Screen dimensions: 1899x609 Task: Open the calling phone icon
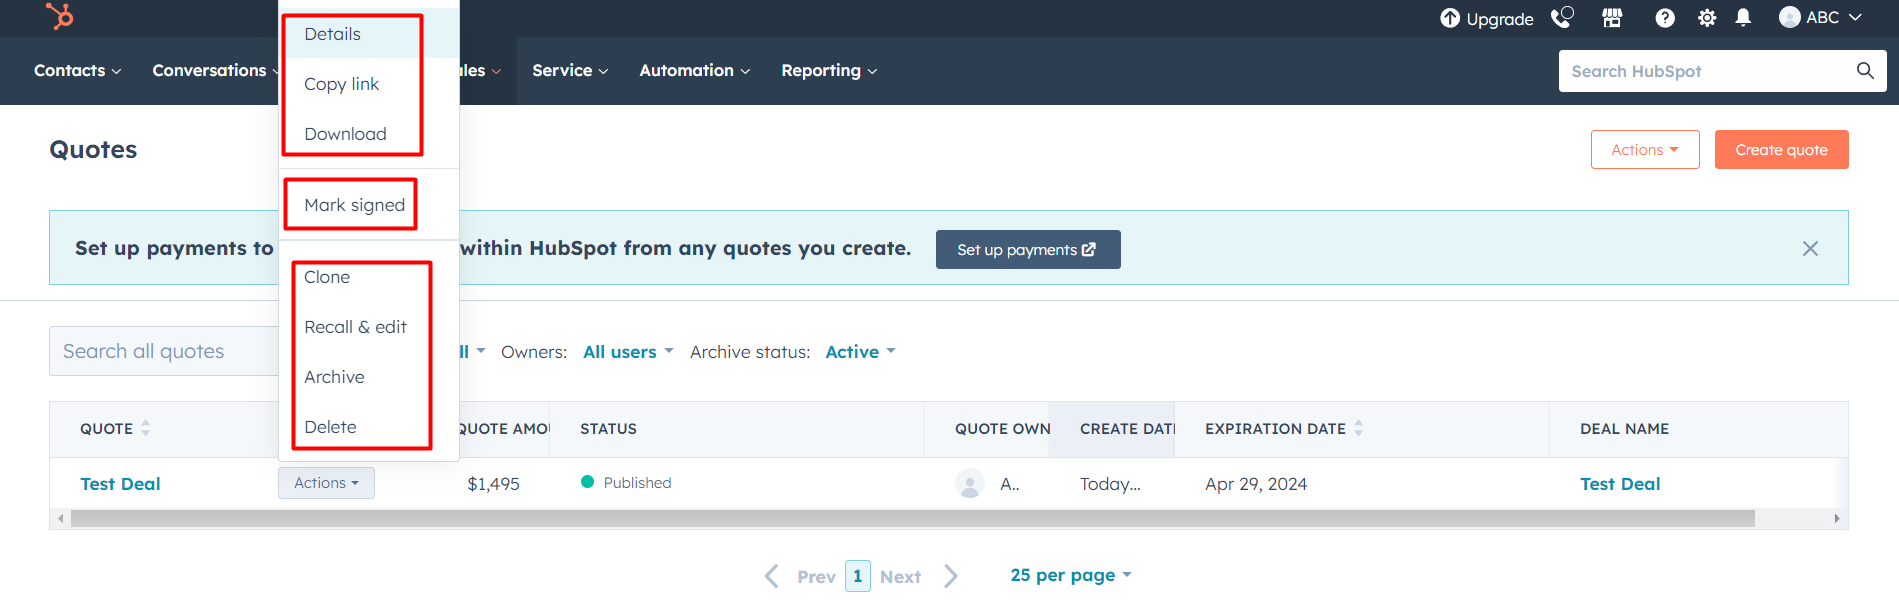[x=1562, y=17]
